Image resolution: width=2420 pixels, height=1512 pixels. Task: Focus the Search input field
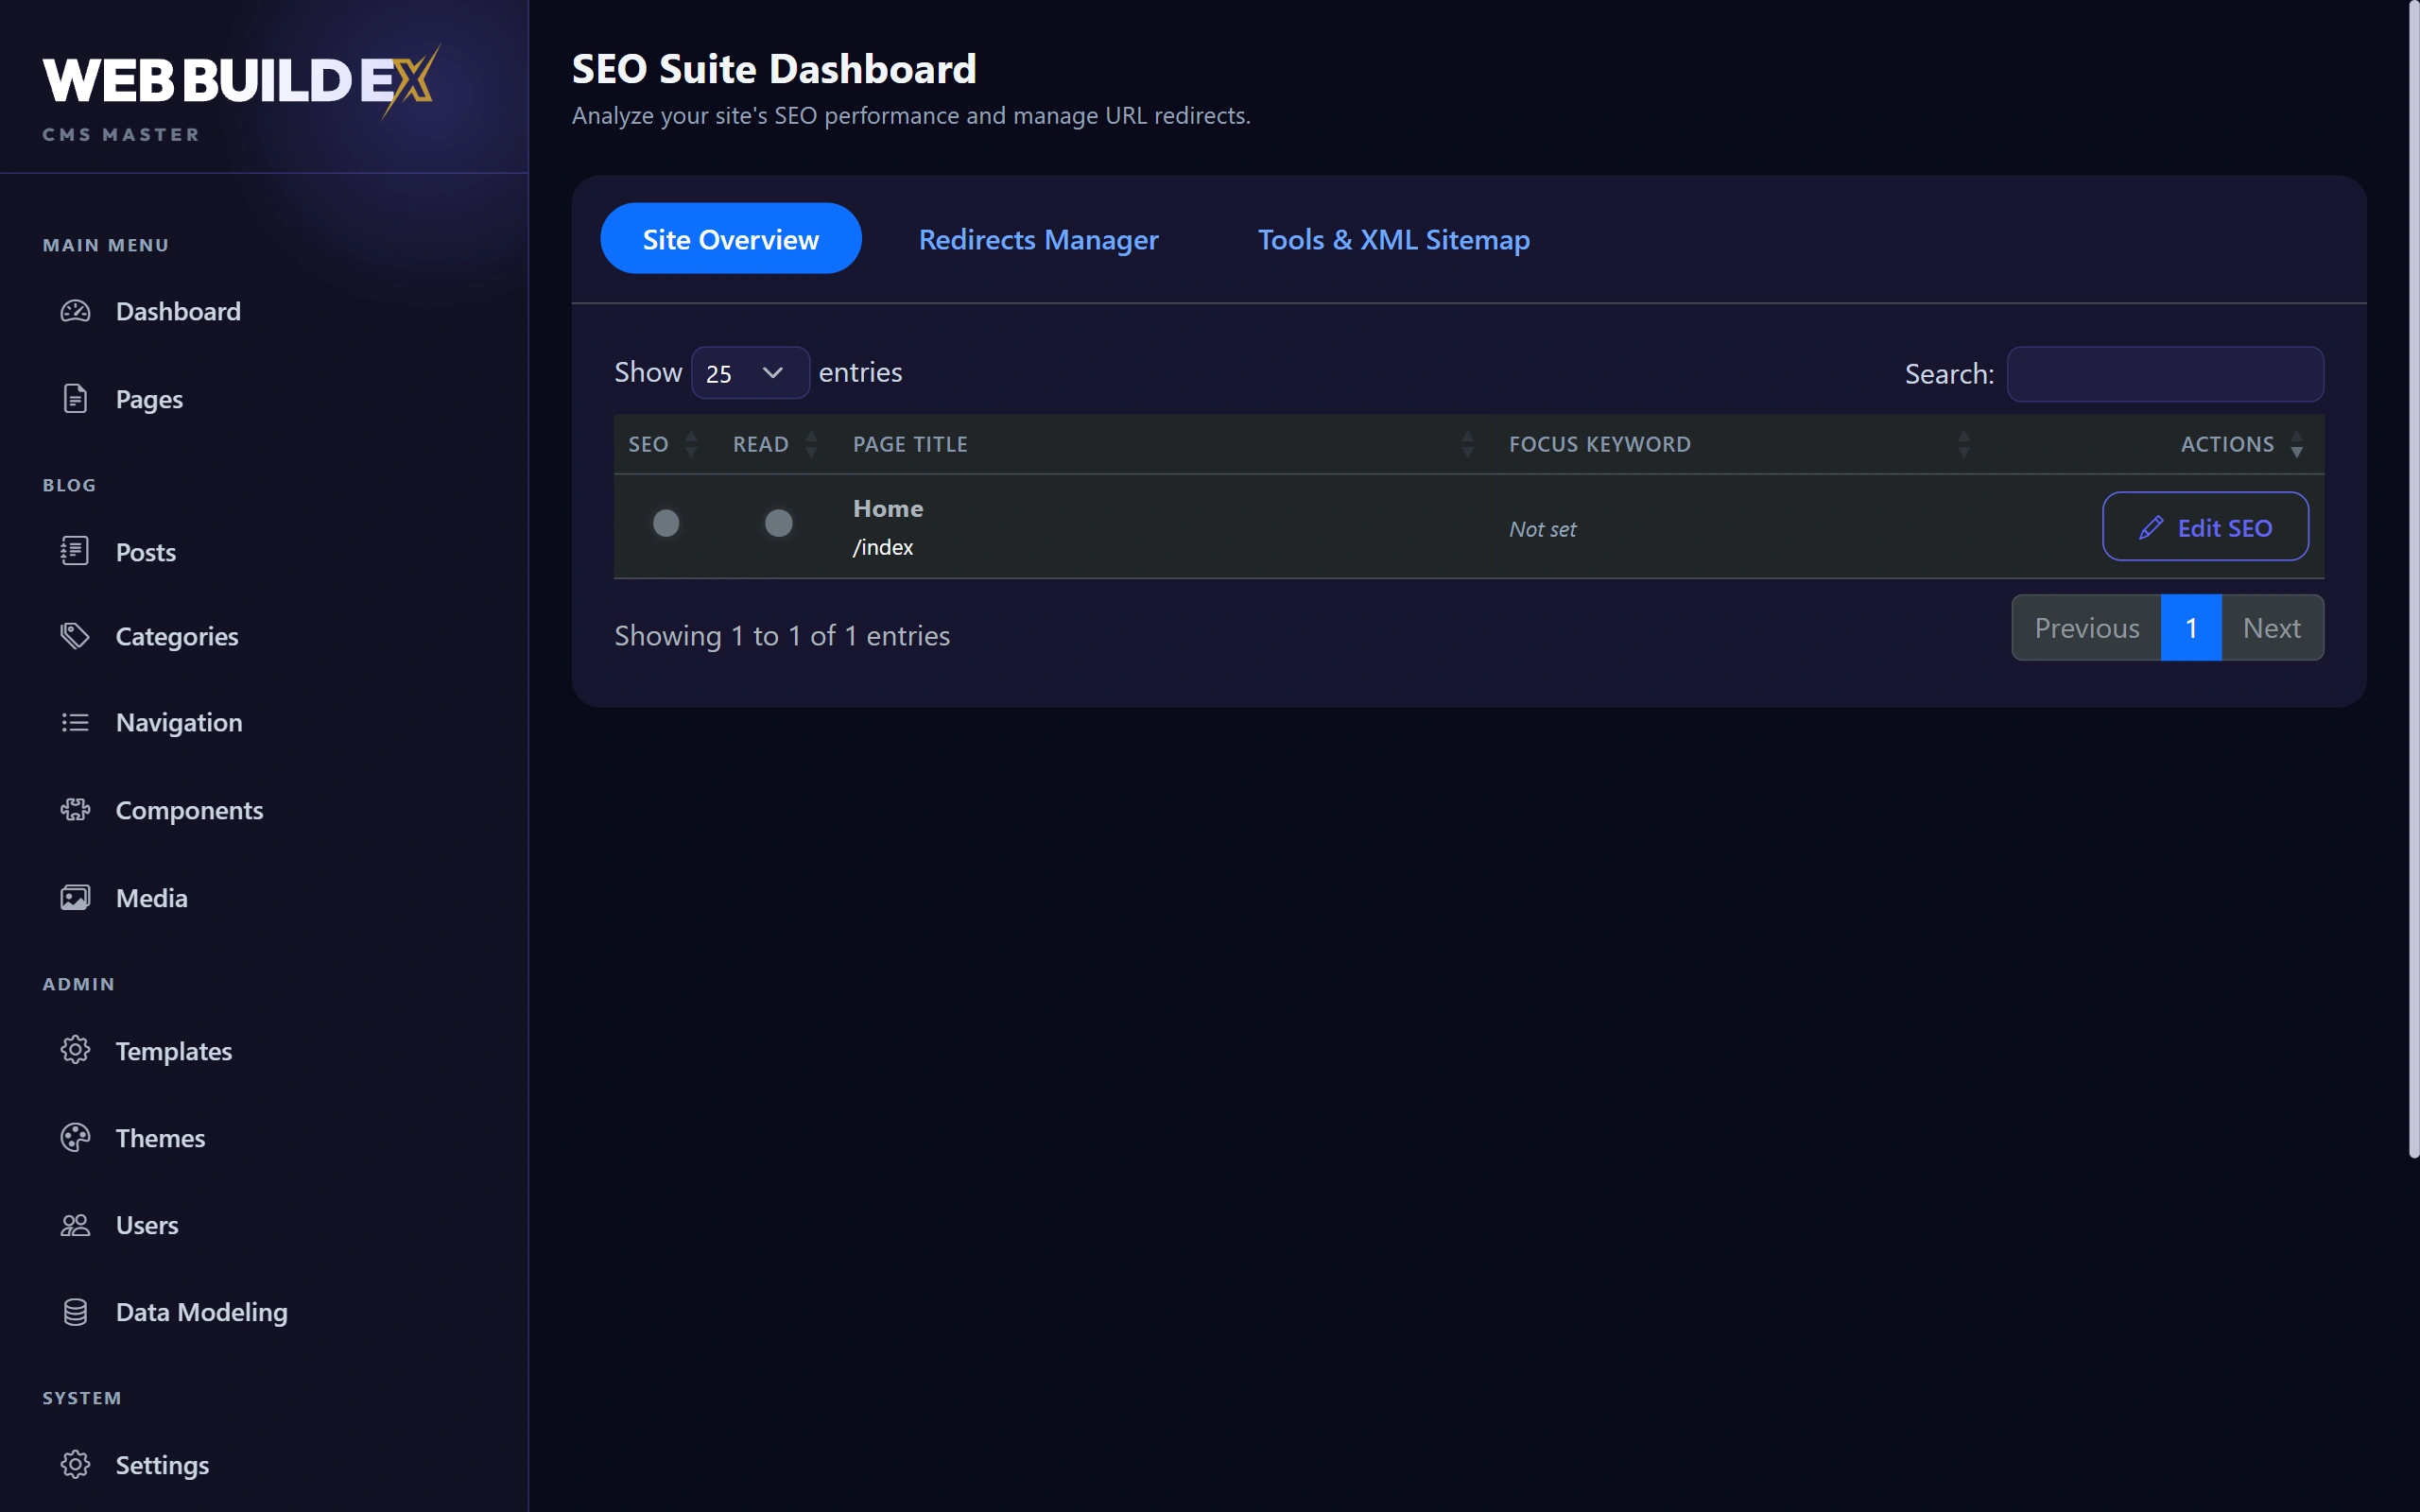2165,374
